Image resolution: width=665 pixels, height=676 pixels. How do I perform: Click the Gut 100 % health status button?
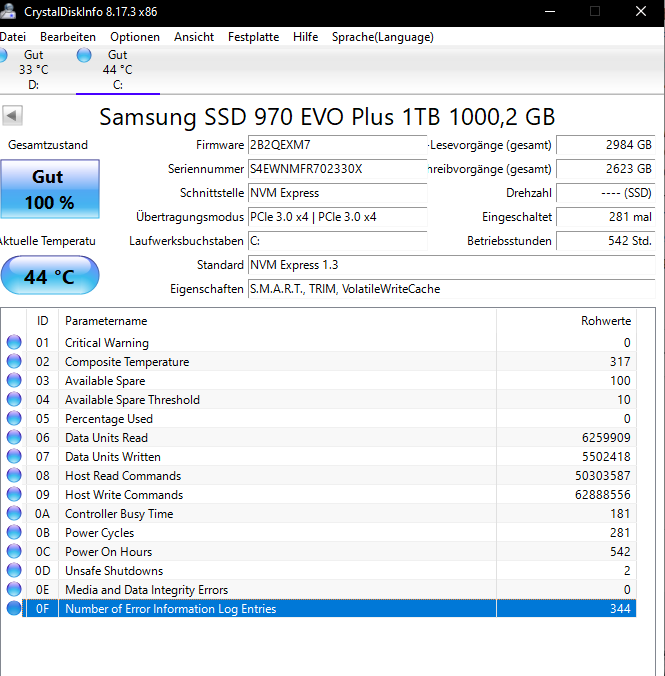pyautogui.click(x=50, y=189)
